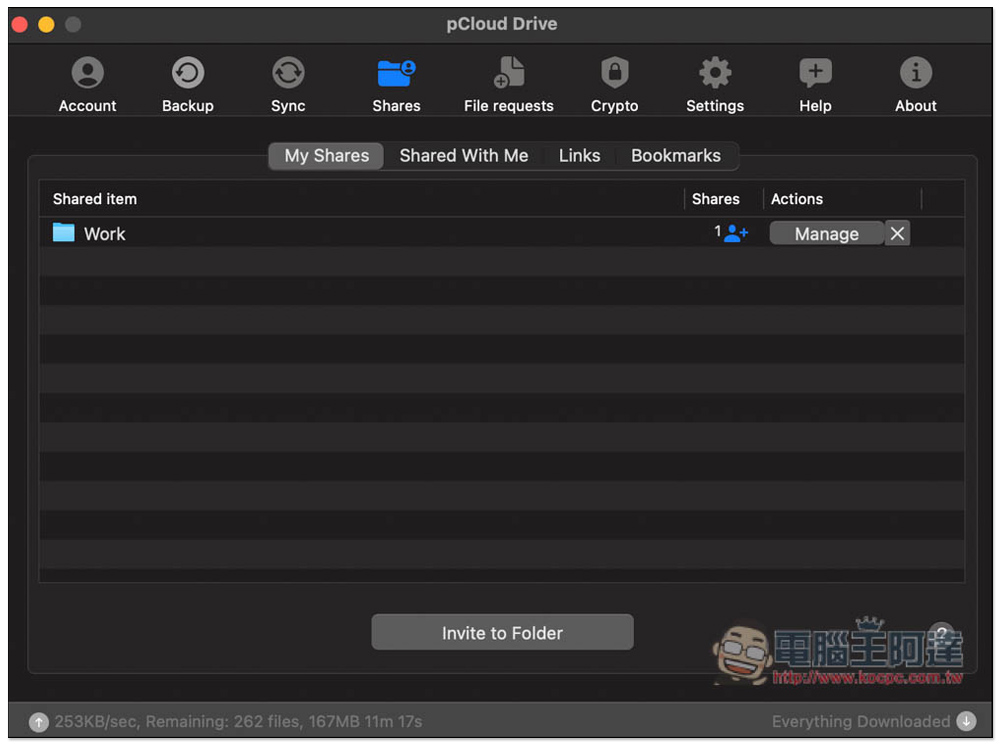Click Manage for the Work folder
The width and height of the screenshot is (1000, 746).
click(826, 234)
